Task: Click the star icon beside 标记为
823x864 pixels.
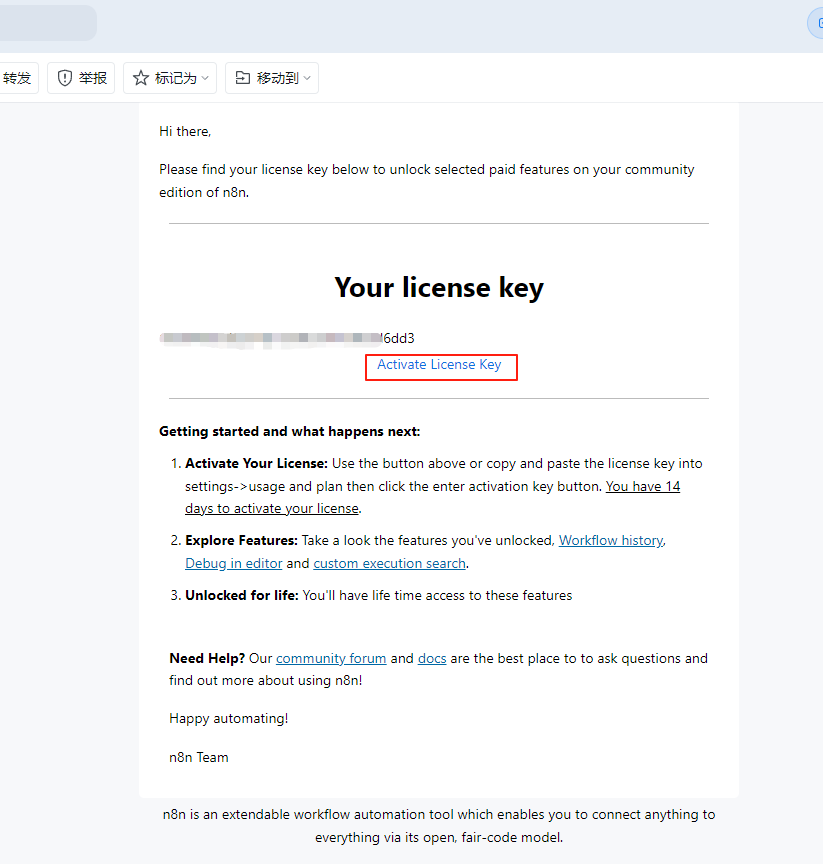Action: click(141, 78)
